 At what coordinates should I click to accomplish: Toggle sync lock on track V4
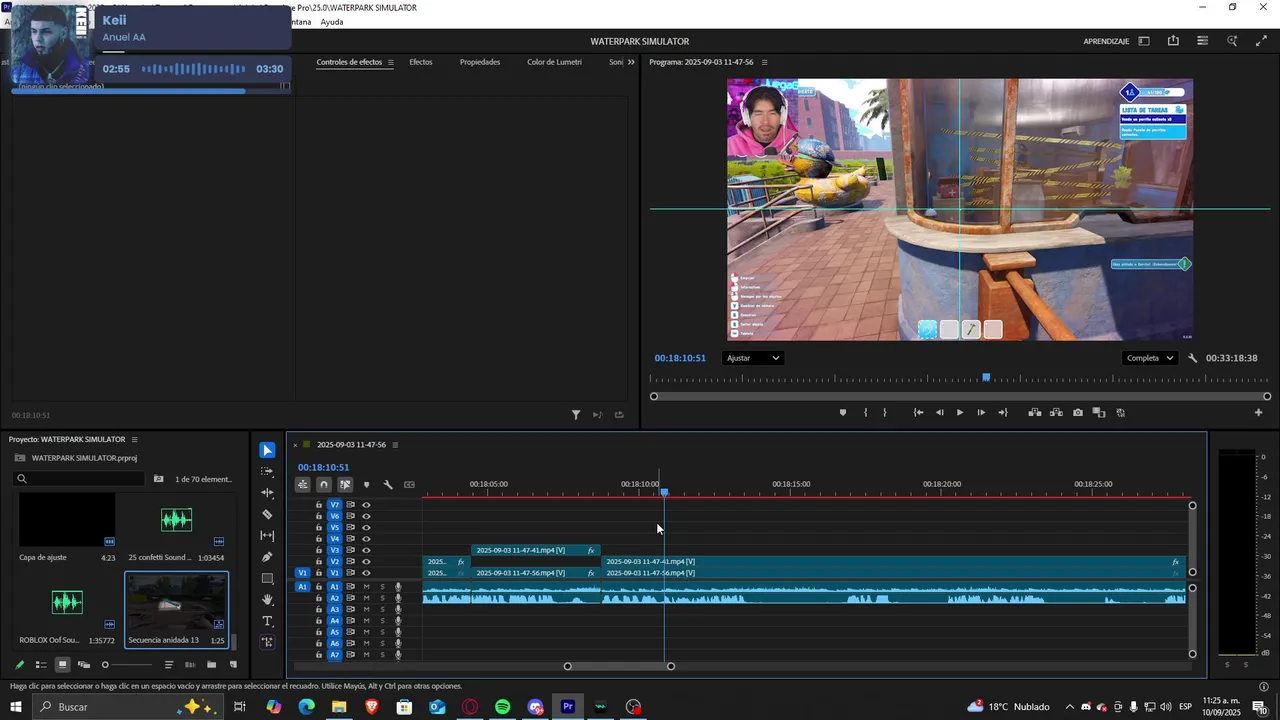[x=350, y=539]
